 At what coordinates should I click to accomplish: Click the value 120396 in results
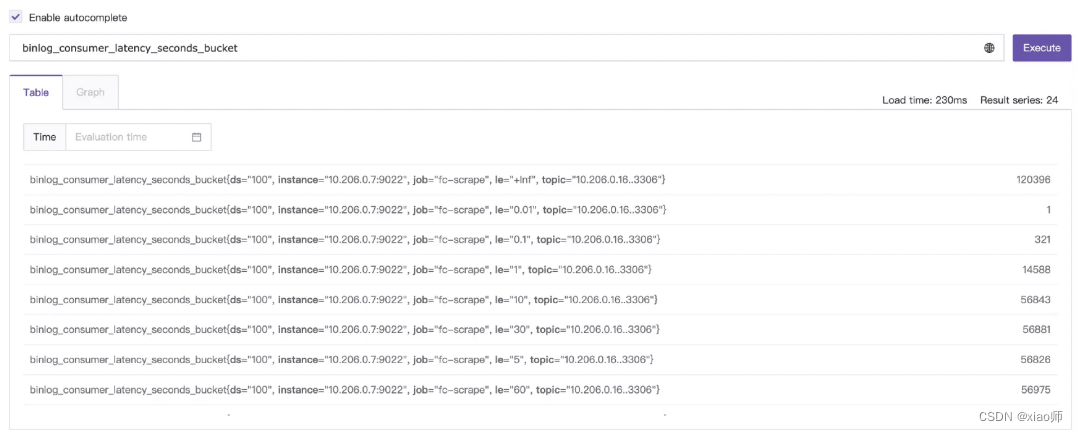coord(1033,180)
